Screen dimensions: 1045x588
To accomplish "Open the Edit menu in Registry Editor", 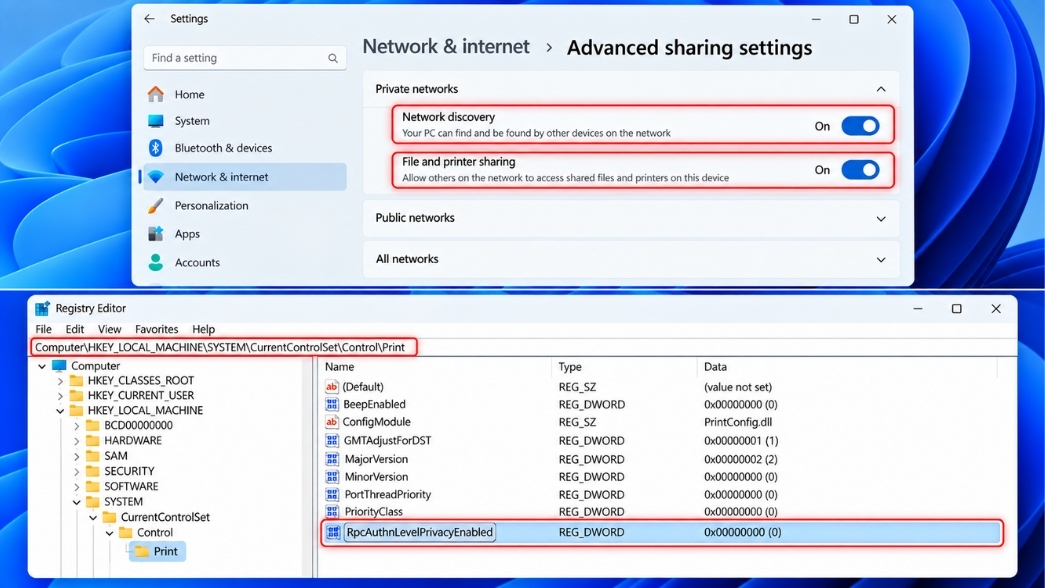I will (x=75, y=329).
